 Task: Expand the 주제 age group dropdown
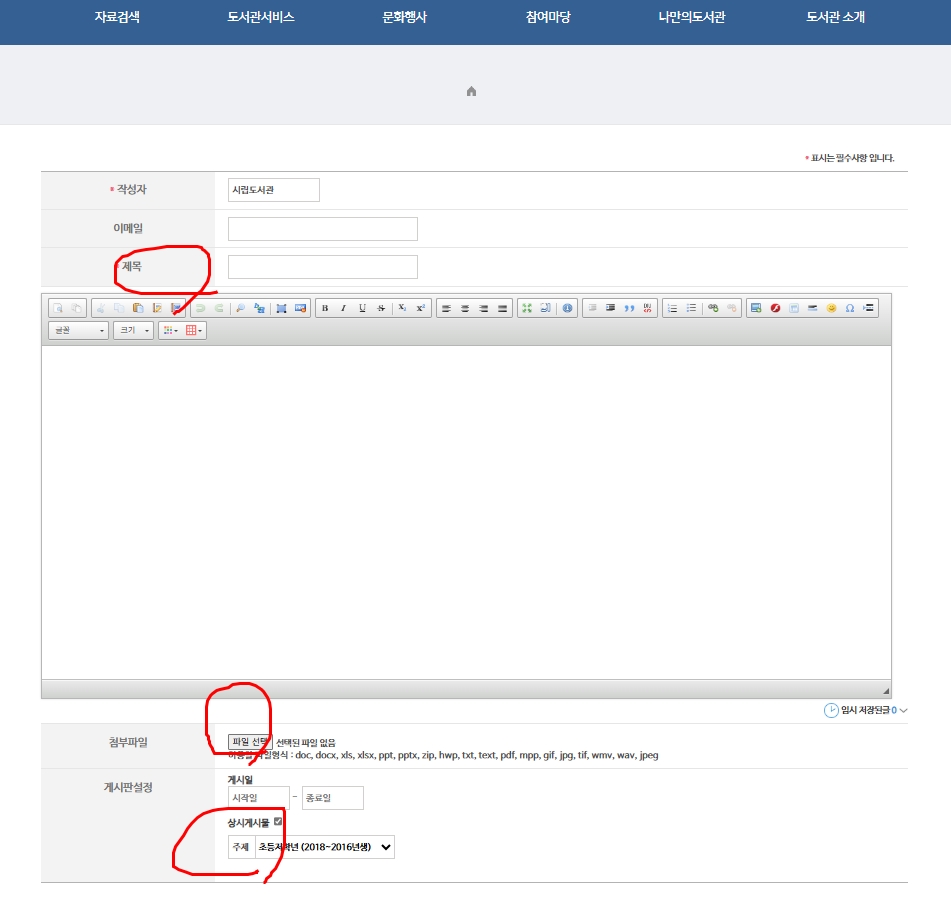tap(325, 847)
